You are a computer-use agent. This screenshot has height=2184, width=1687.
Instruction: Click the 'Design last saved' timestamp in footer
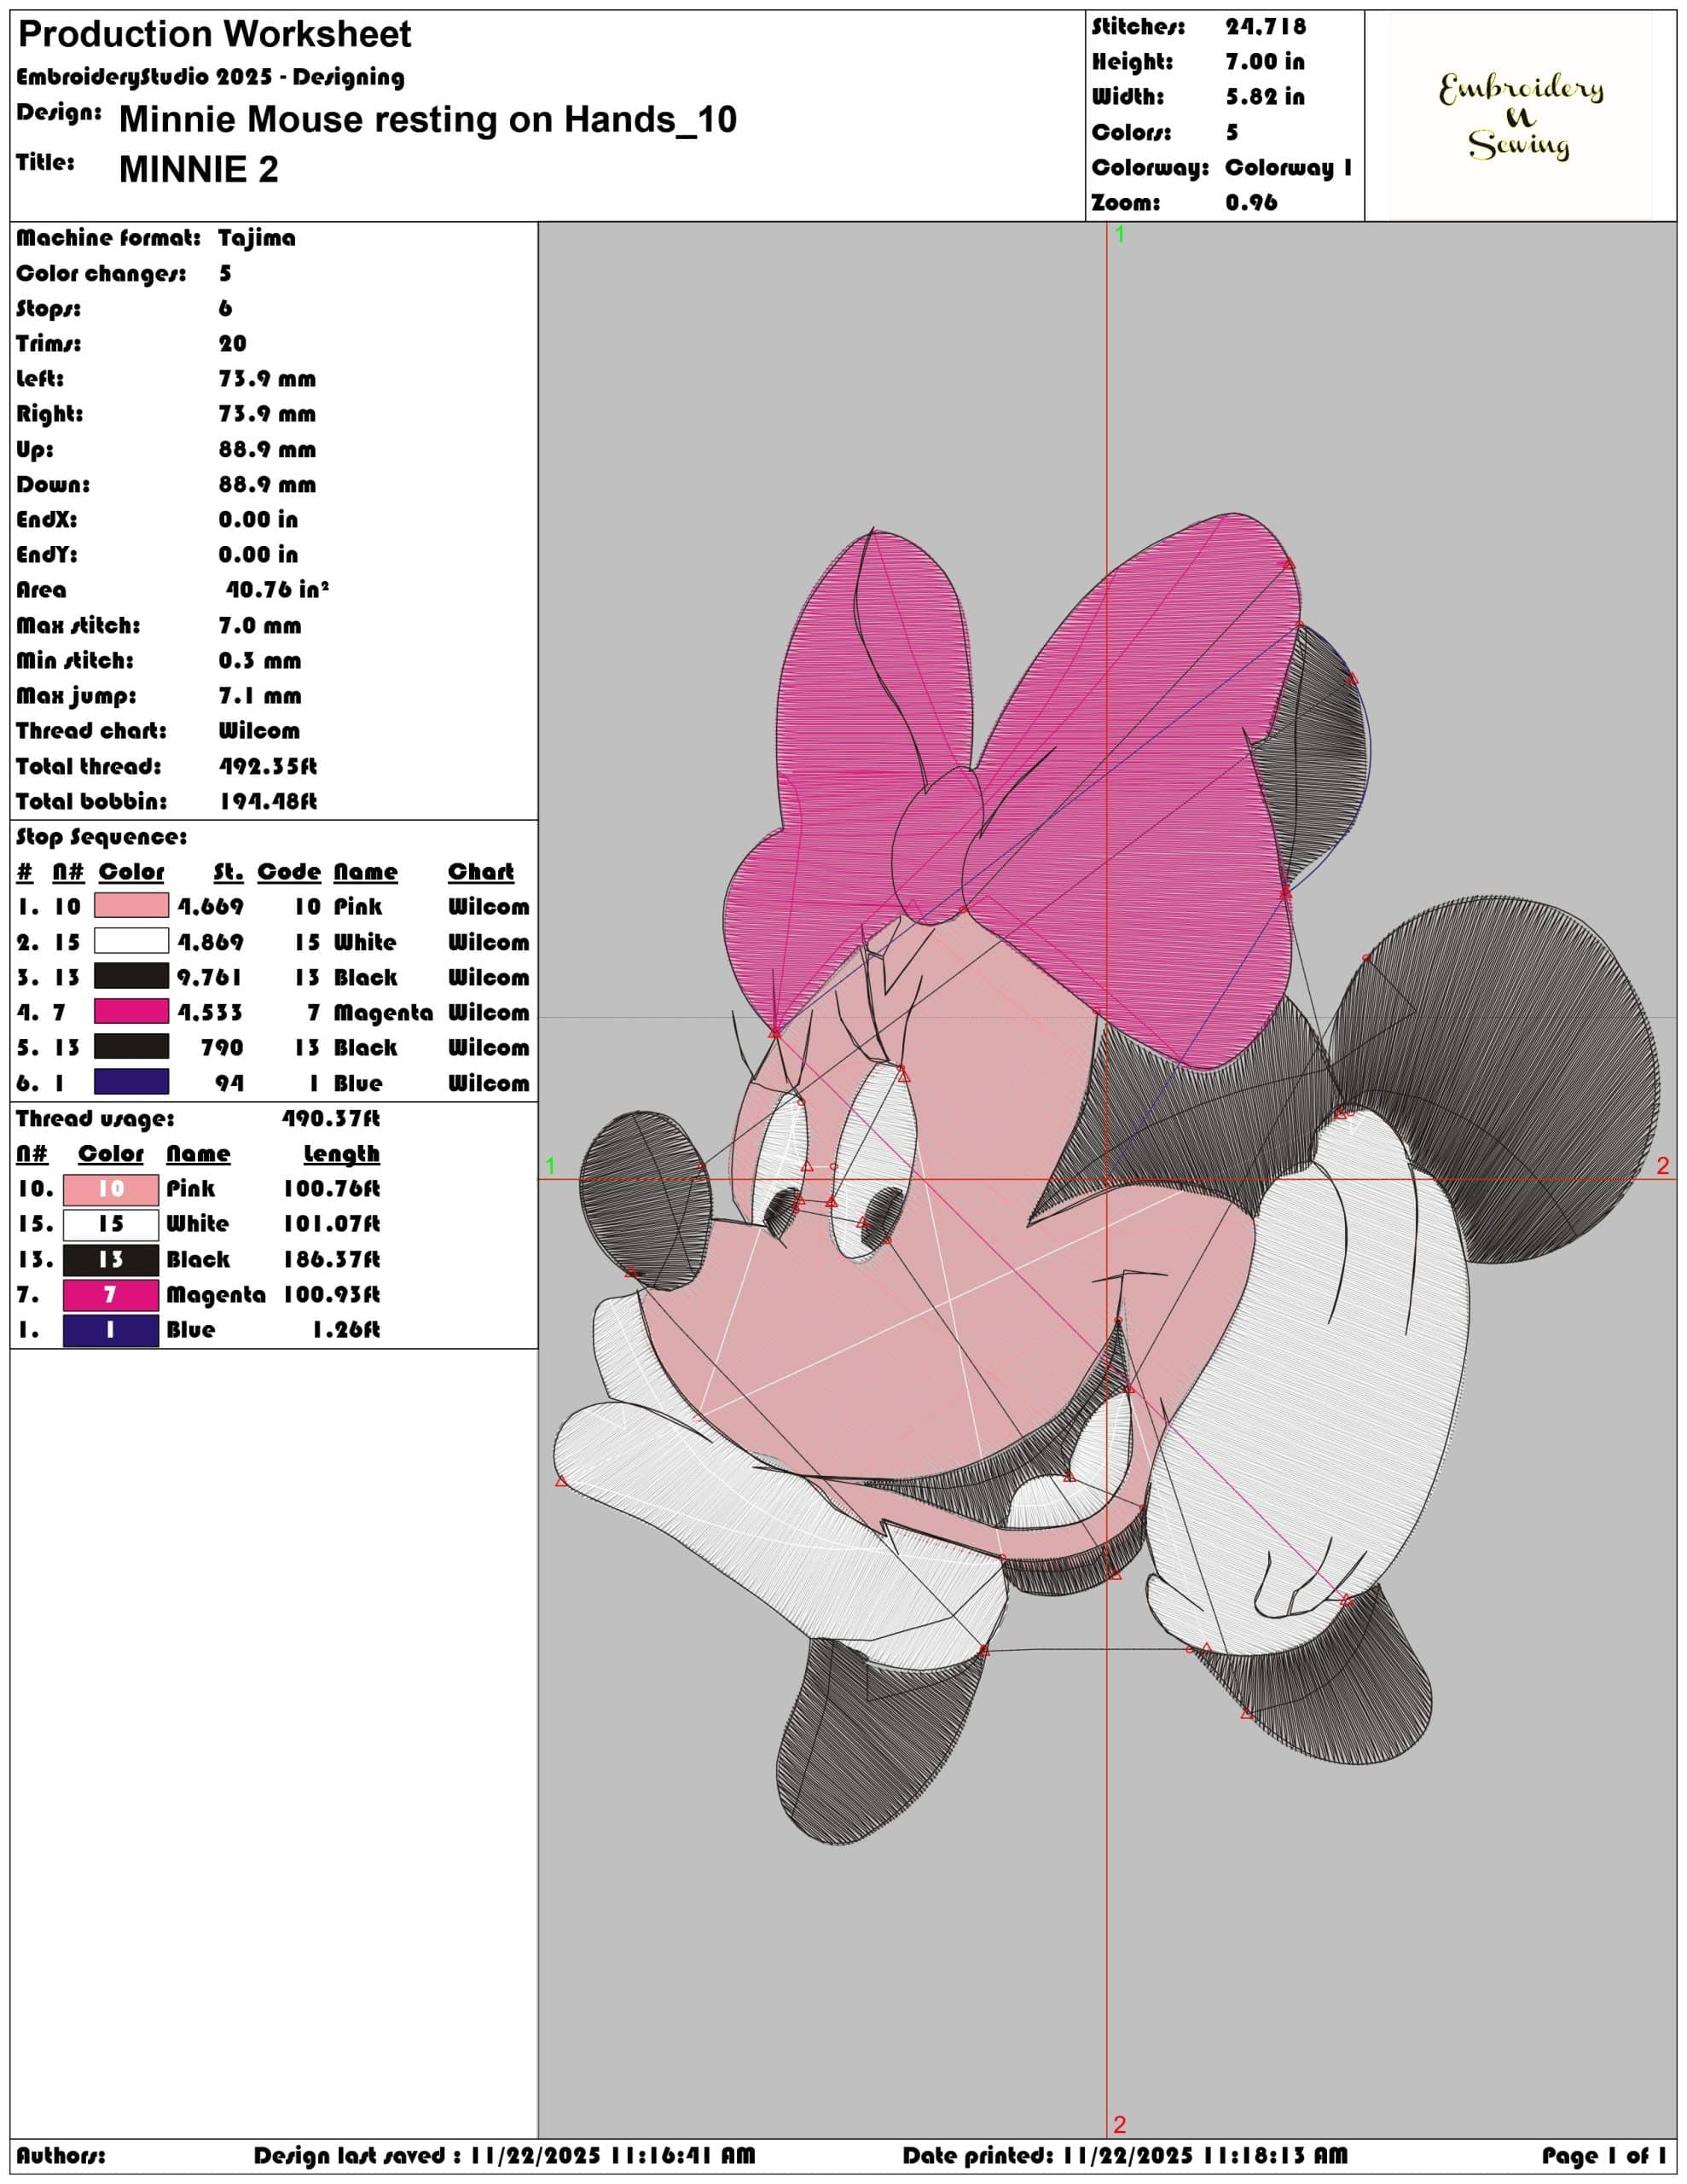(504, 2155)
